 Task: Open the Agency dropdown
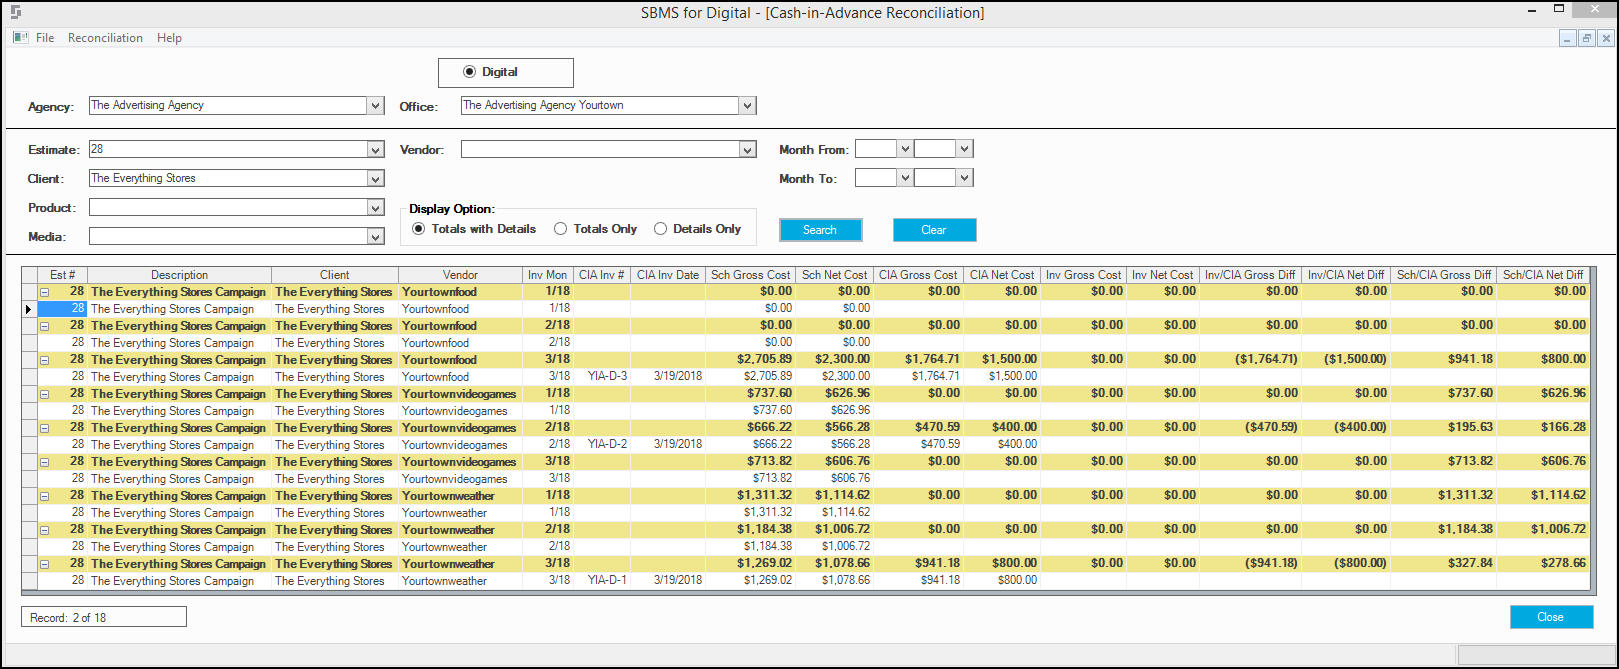[x=376, y=105]
